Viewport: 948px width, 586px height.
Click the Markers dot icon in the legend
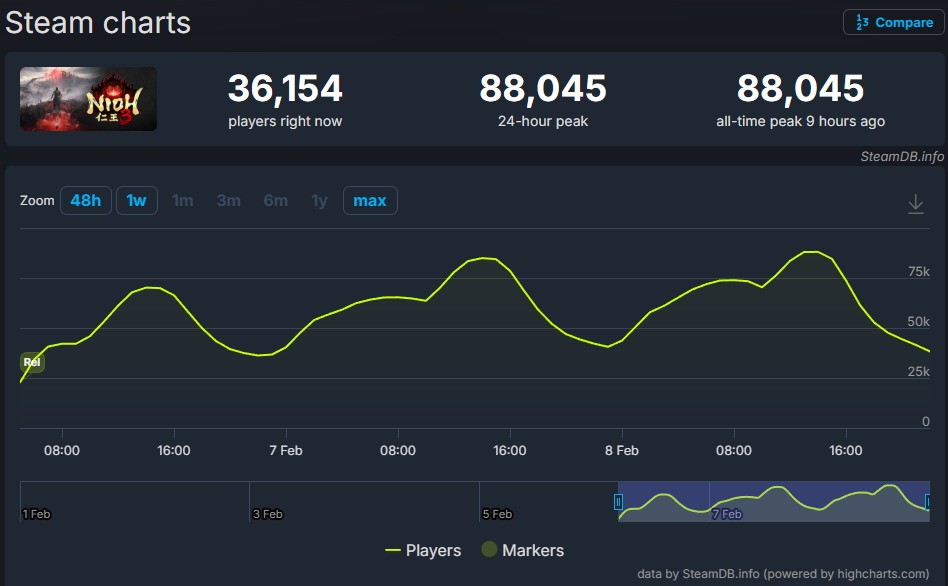coord(489,550)
